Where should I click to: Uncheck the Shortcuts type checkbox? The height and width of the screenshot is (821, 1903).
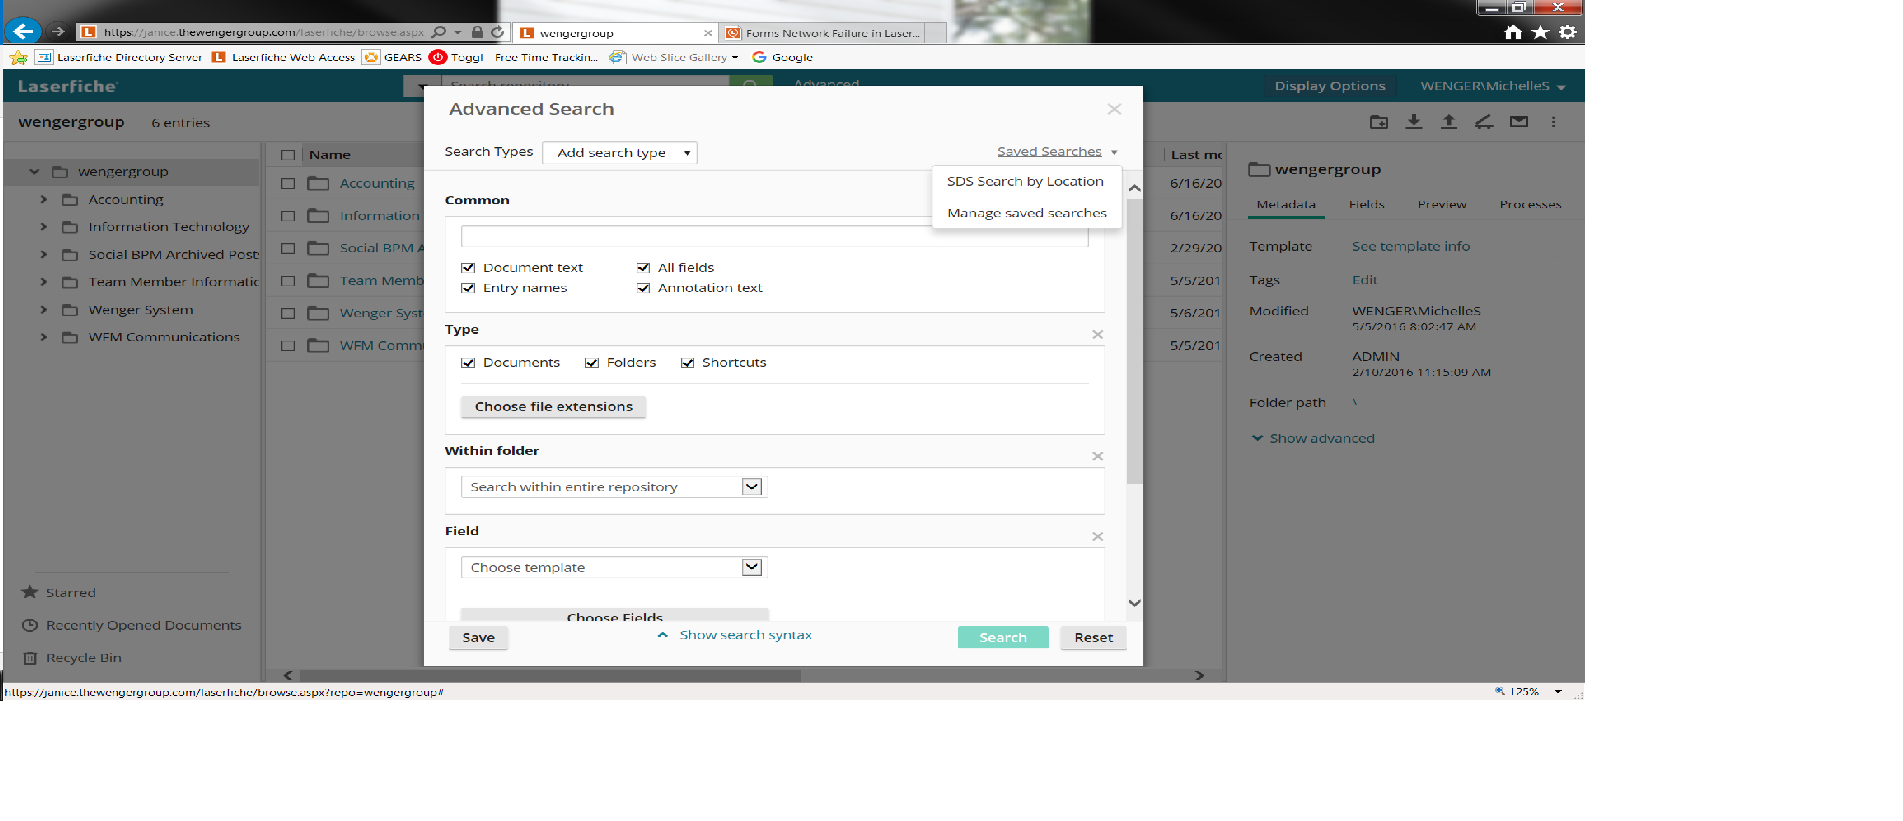[687, 363]
